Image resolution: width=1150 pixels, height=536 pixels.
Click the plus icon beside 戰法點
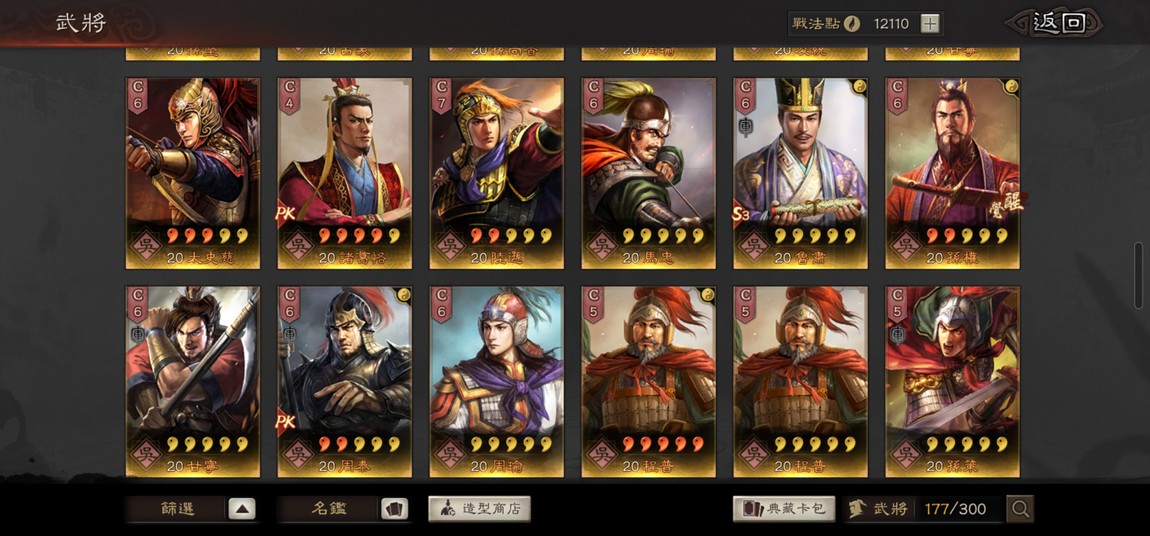tap(930, 23)
